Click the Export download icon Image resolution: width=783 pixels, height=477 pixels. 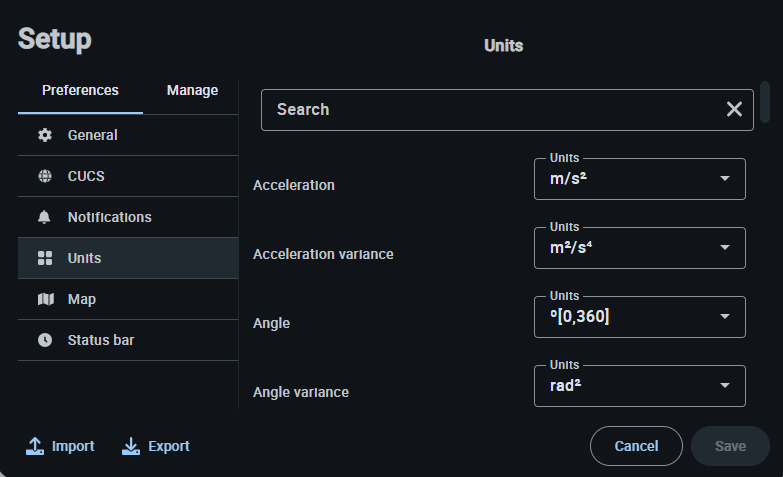click(131, 446)
